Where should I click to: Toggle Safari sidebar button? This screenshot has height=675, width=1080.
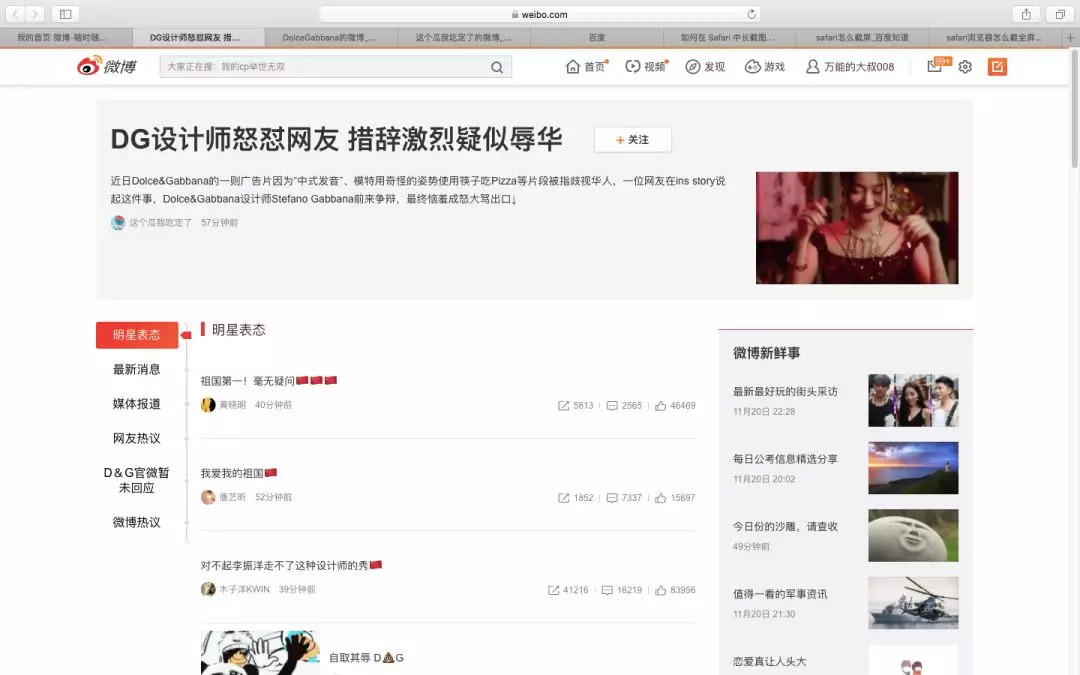[65, 14]
